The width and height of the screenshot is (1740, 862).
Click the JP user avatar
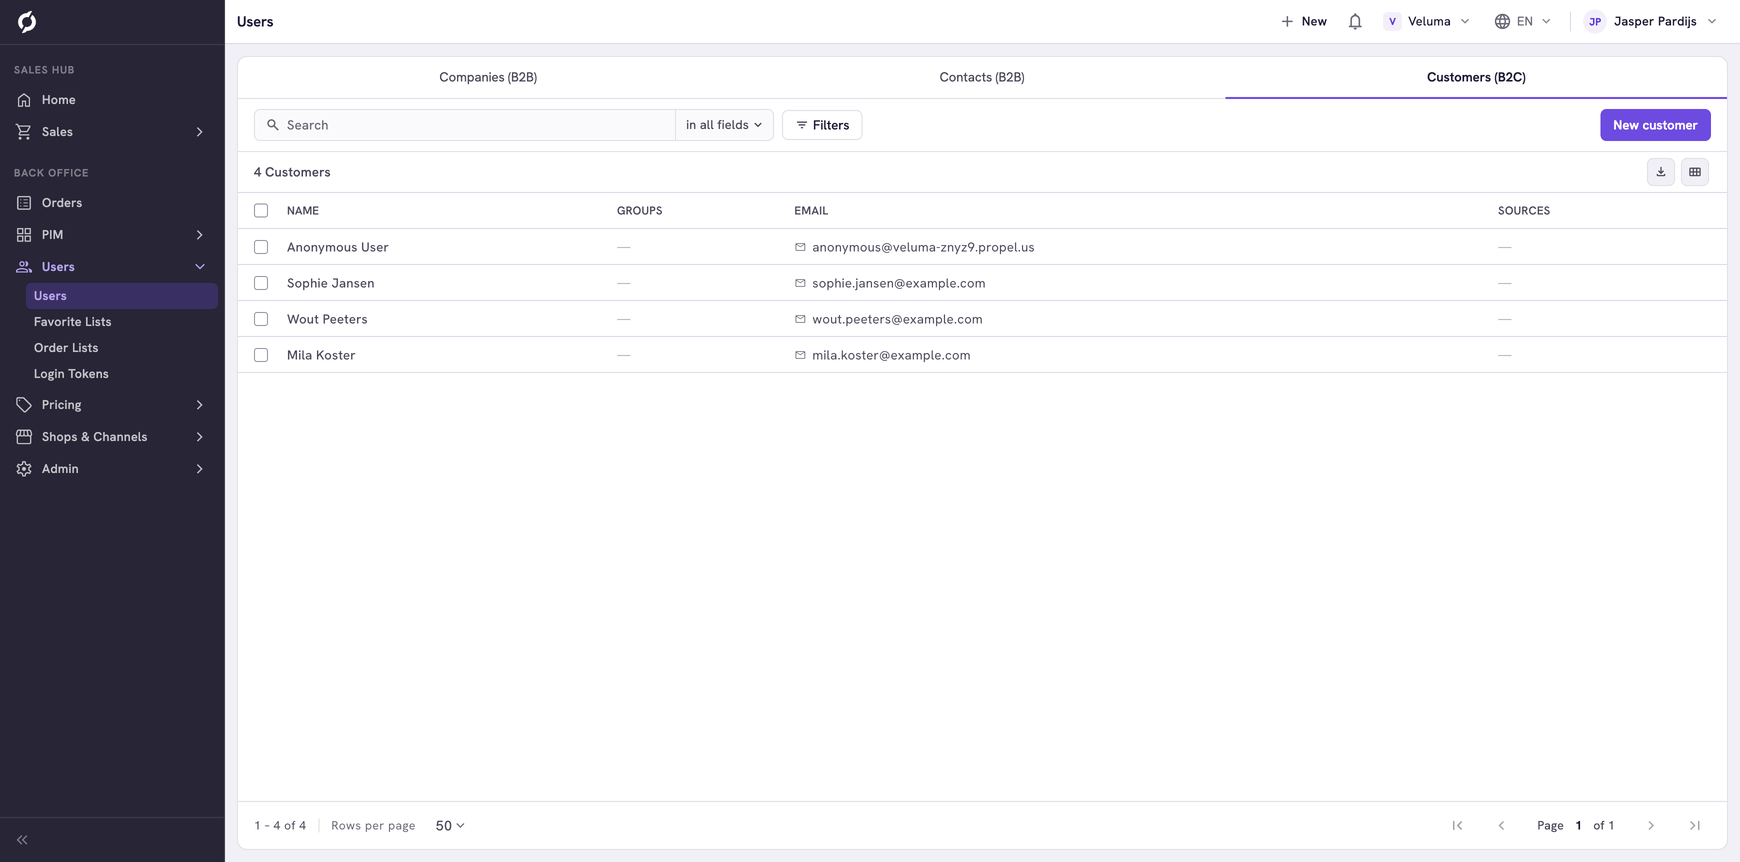(1595, 21)
